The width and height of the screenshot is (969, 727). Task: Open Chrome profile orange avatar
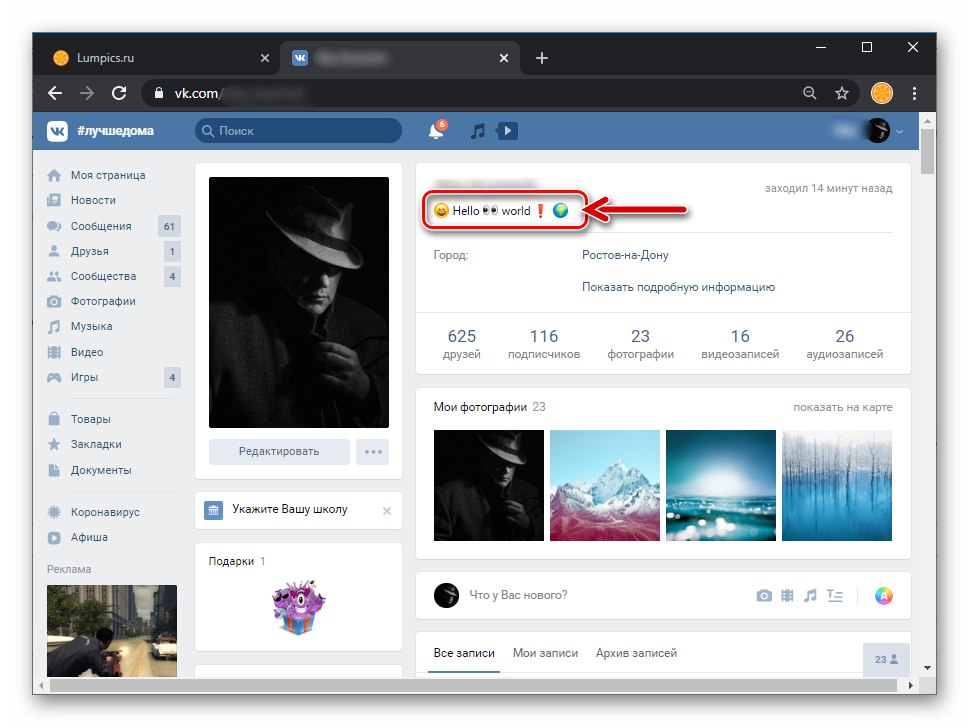click(882, 93)
